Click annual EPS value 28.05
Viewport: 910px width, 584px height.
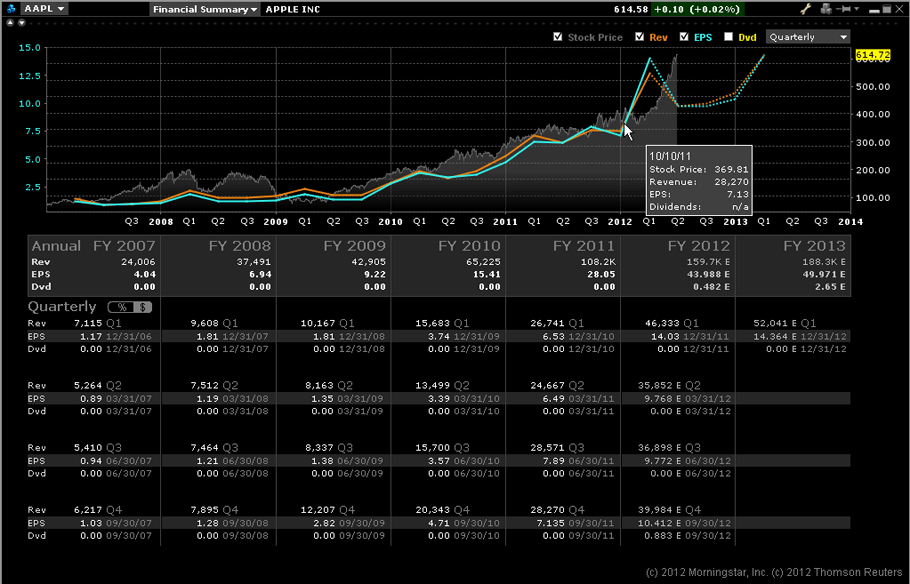pos(601,275)
